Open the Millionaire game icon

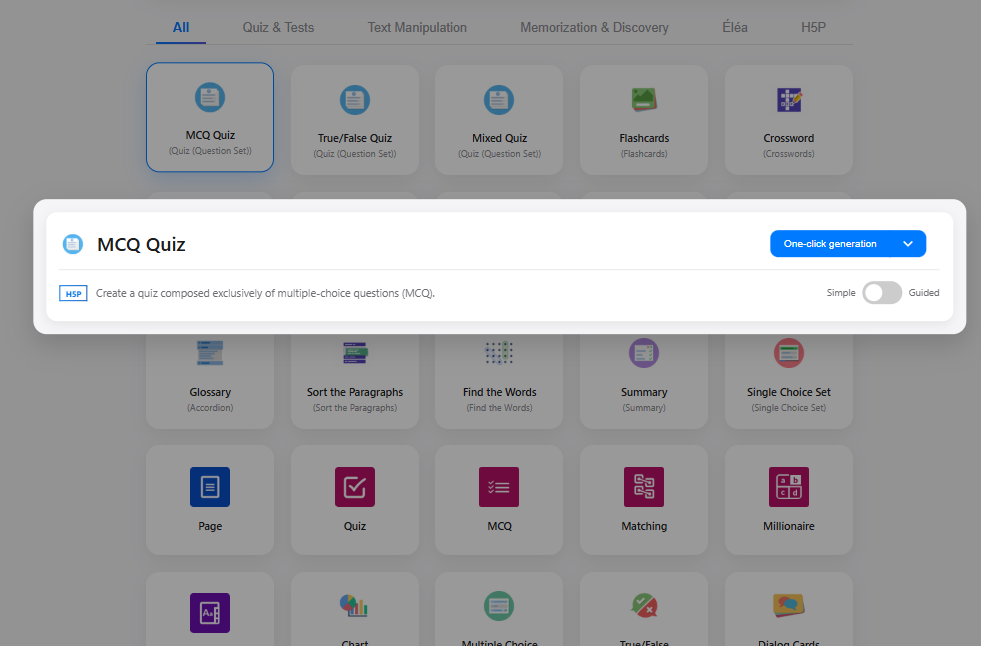click(788, 487)
